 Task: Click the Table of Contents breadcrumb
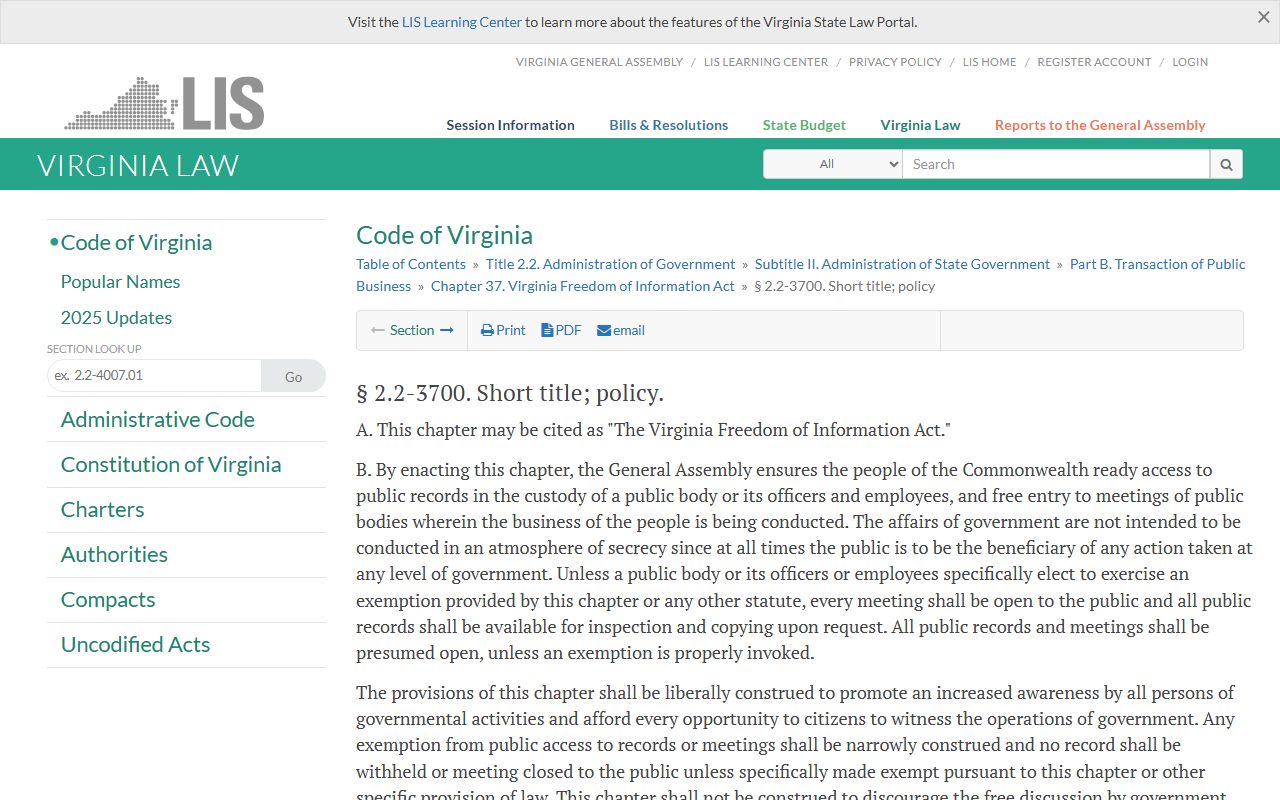click(x=411, y=264)
